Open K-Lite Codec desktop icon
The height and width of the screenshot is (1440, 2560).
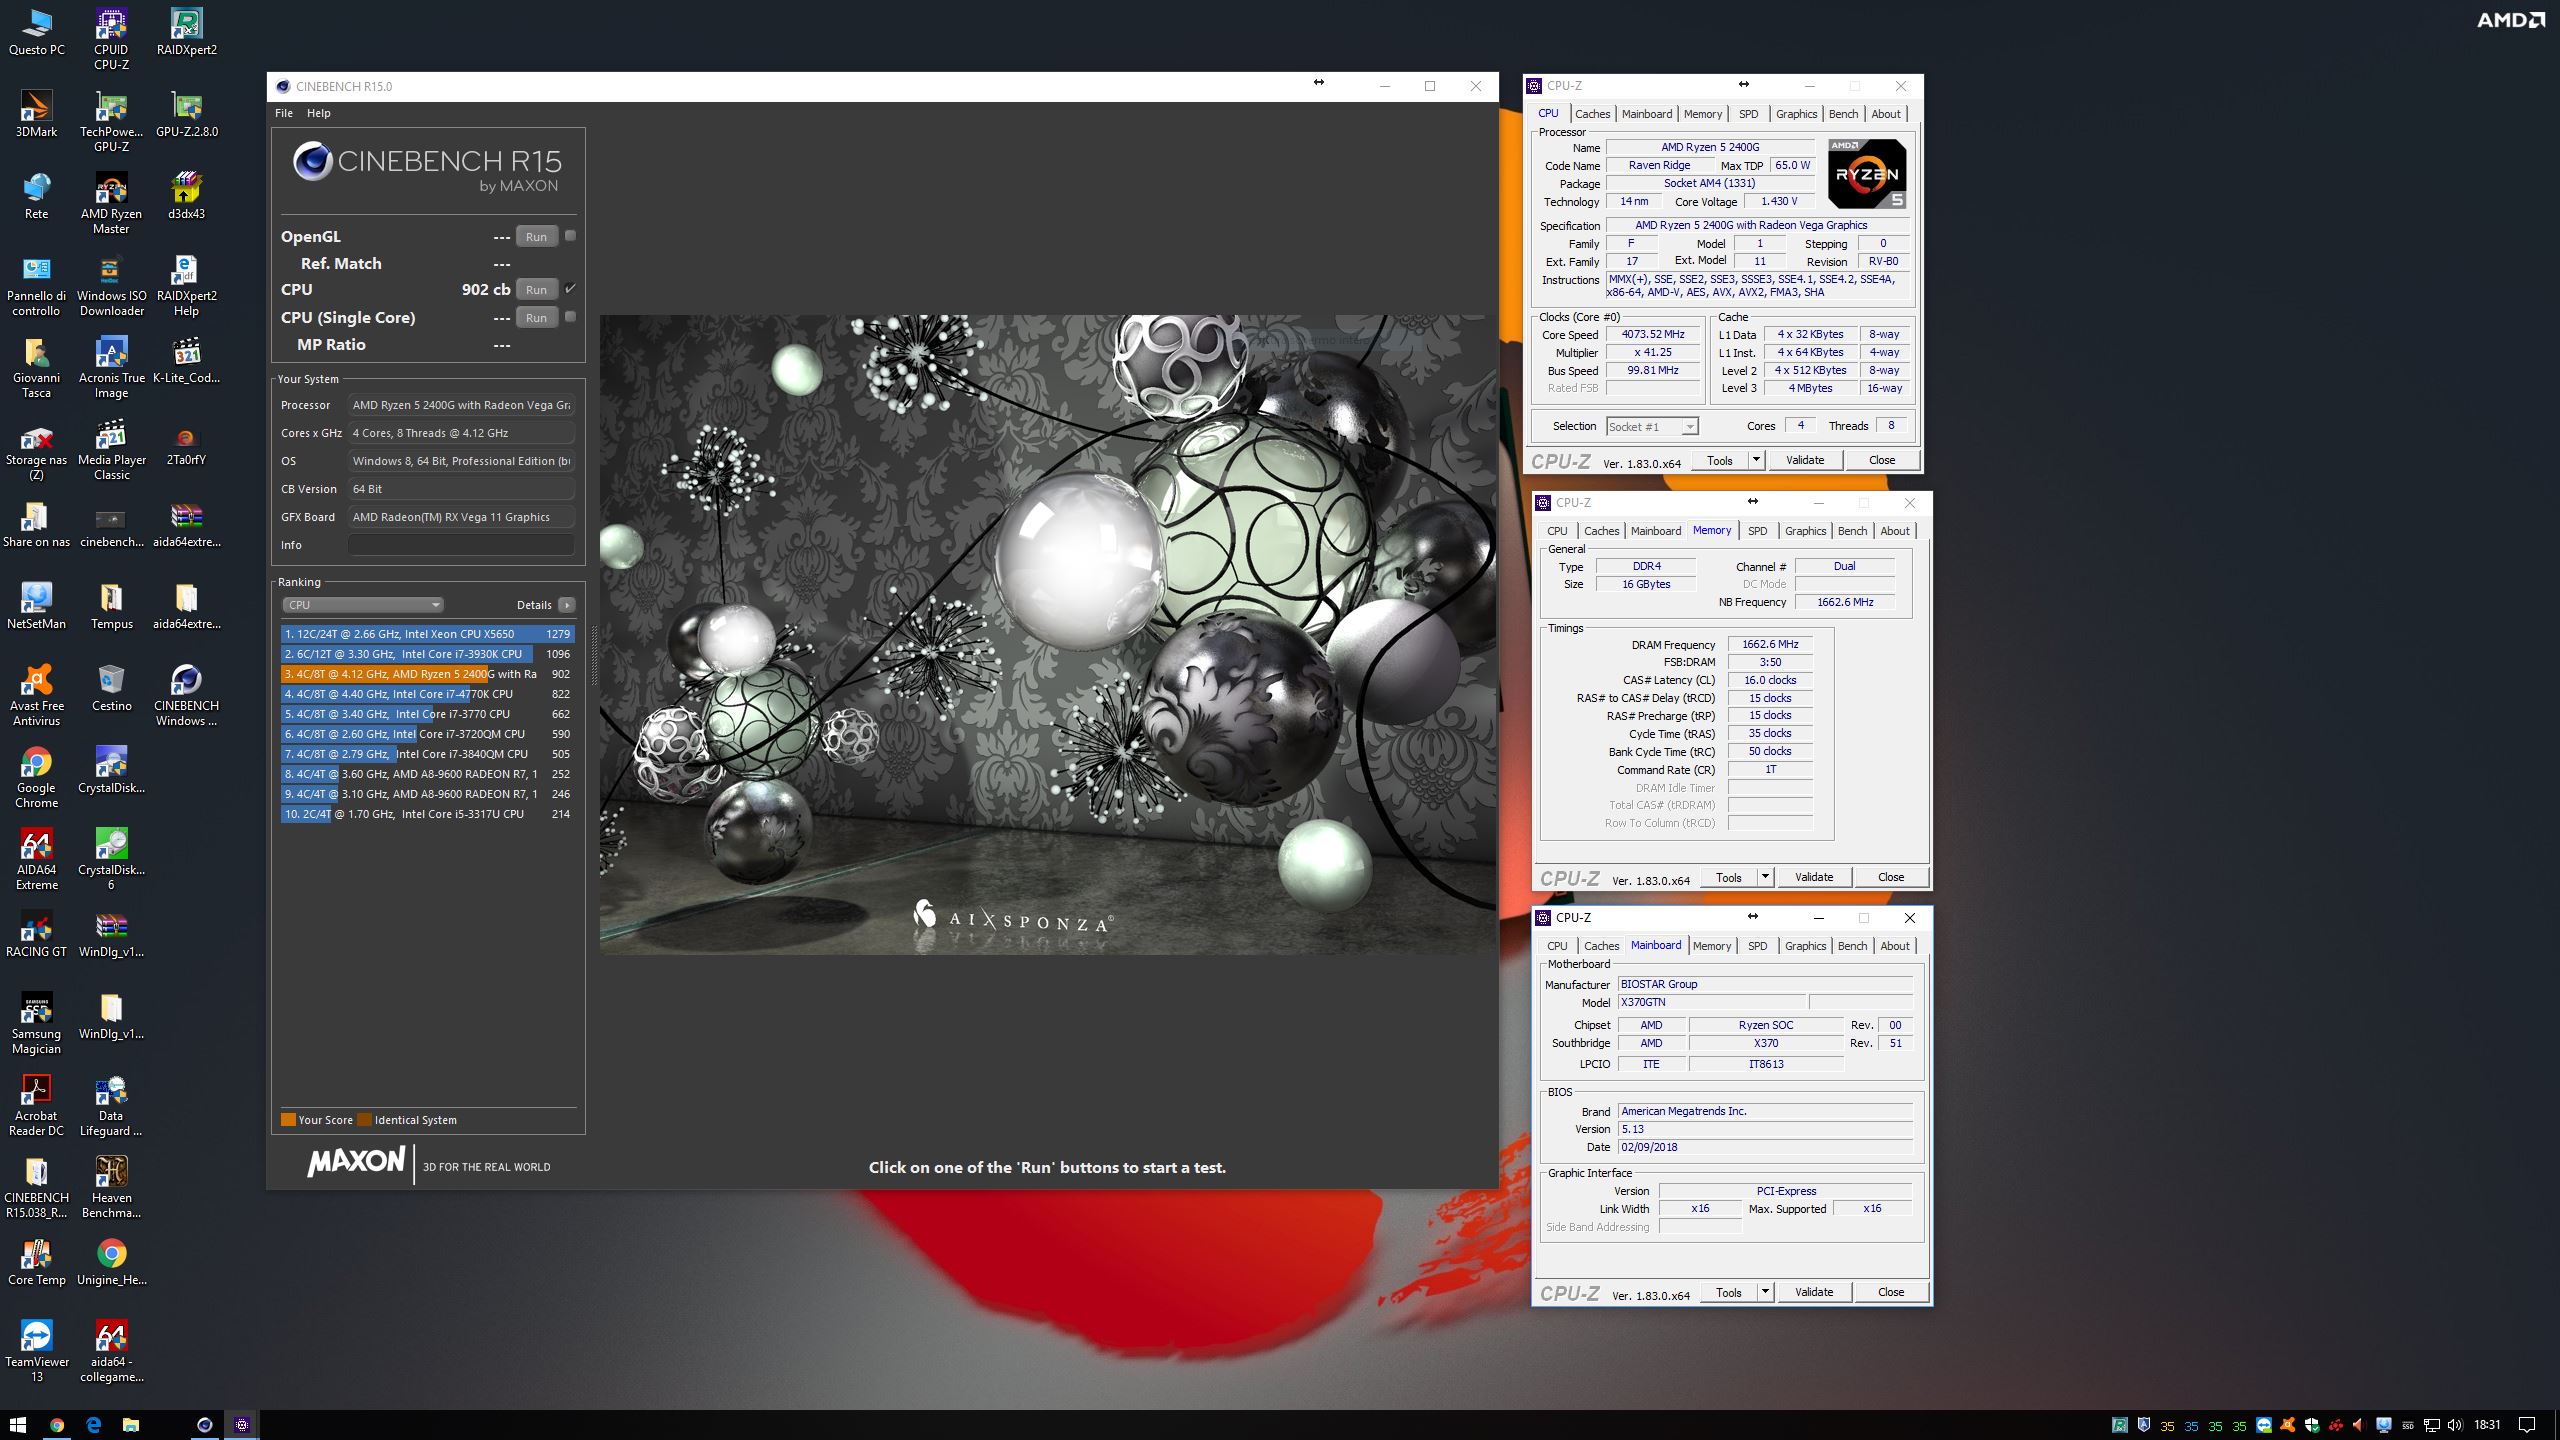pos(186,359)
